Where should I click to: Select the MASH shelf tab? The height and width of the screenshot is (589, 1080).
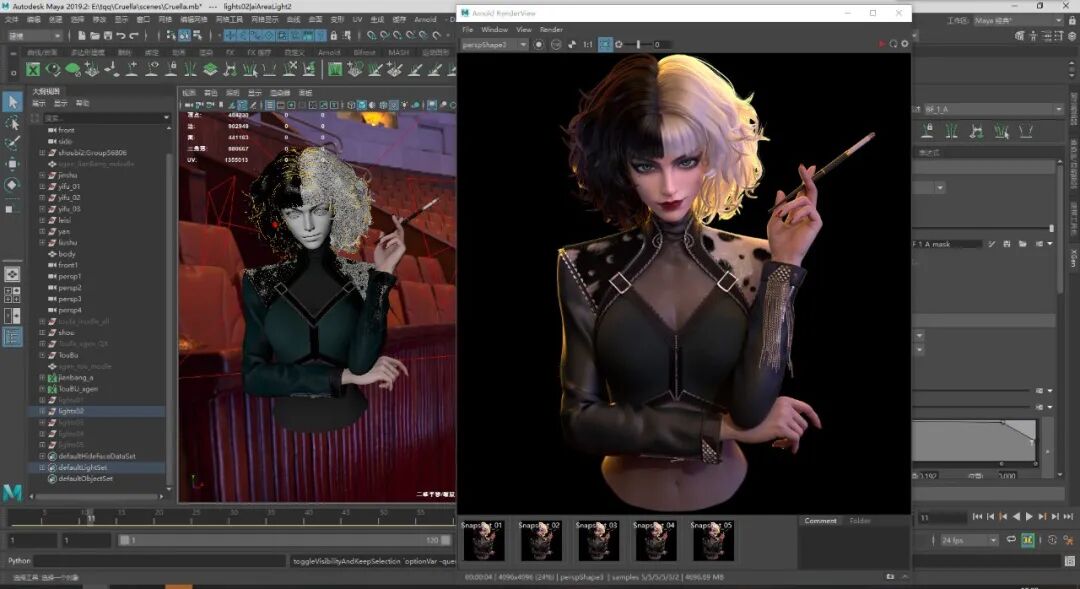[398, 52]
